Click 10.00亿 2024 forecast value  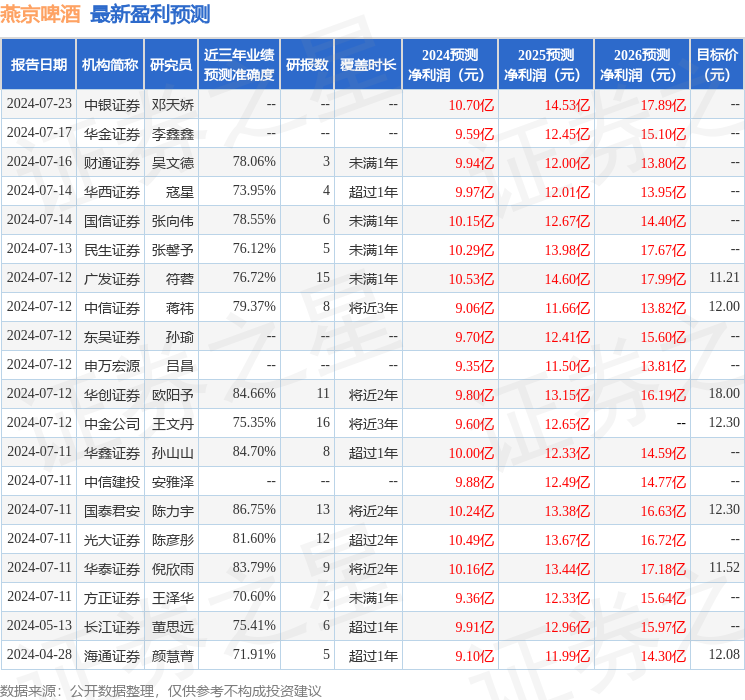[x=471, y=452]
